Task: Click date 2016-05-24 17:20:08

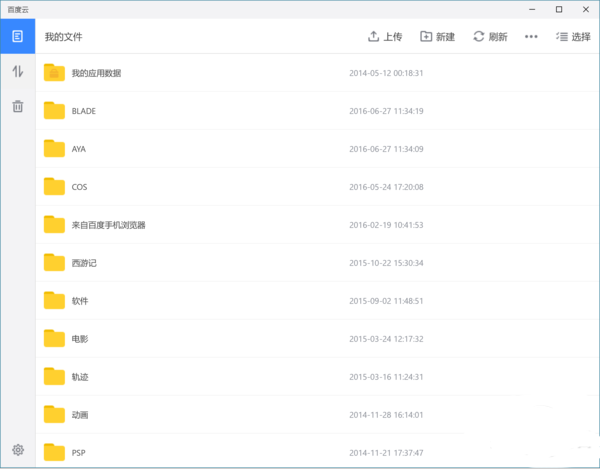Action: tap(386, 187)
